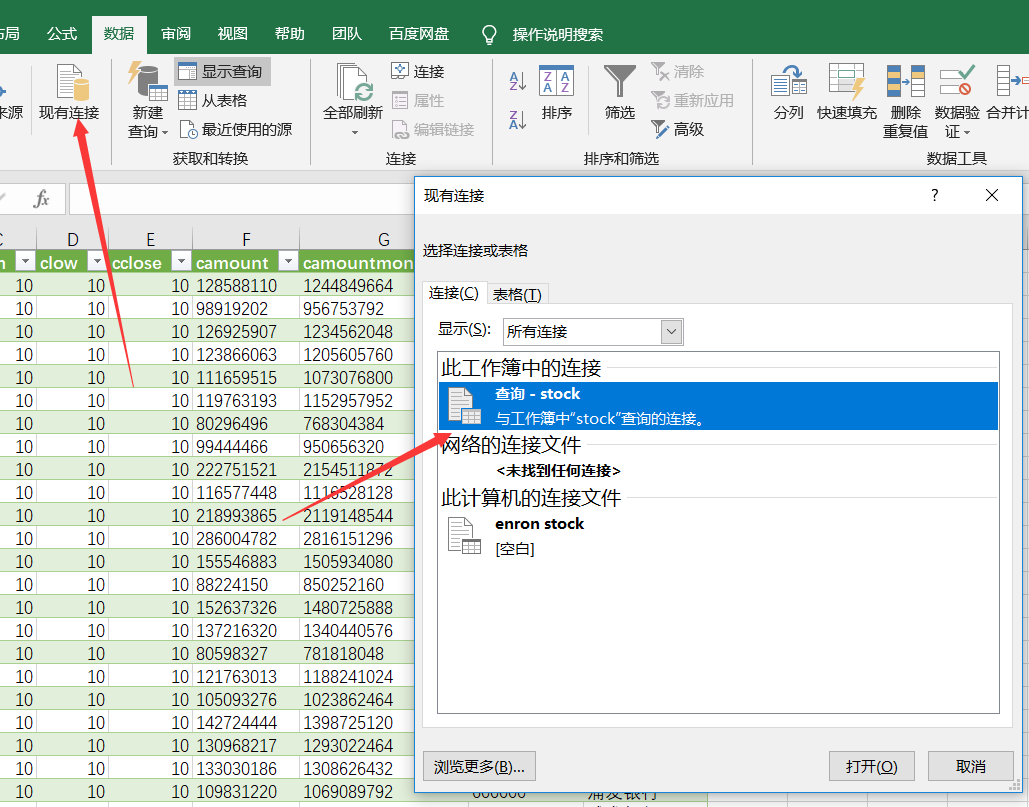Sort ascending with the A-Z icon

[x=518, y=82]
